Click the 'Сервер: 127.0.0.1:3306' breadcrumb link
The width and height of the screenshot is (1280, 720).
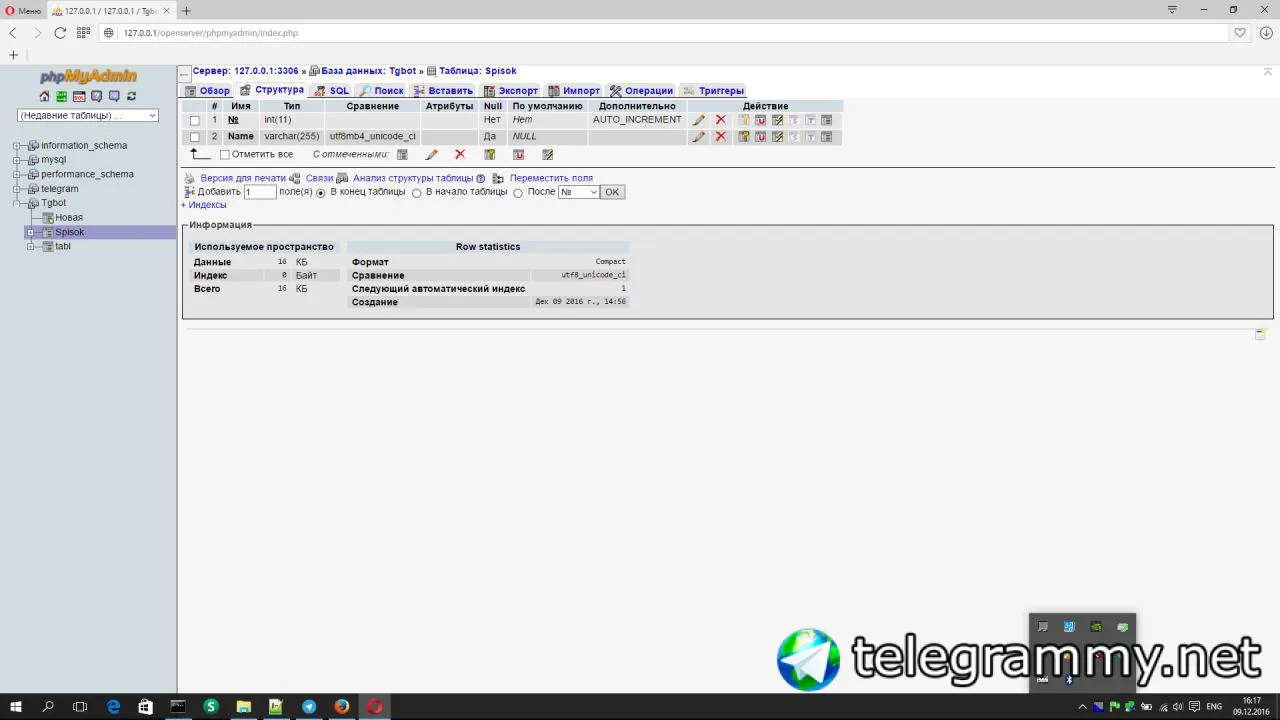tap(246, 72)
